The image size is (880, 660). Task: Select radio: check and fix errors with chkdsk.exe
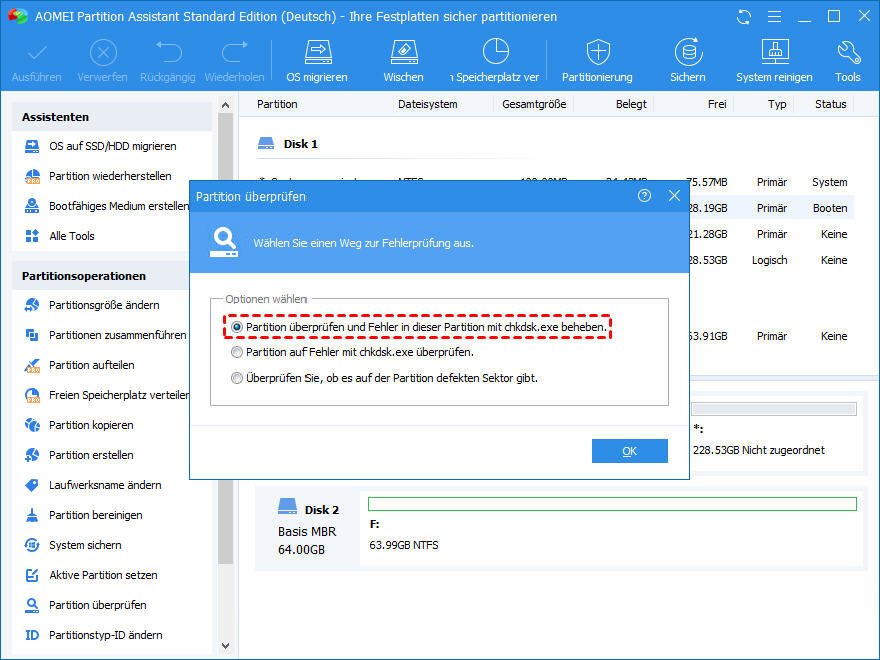tap(237, 327)
